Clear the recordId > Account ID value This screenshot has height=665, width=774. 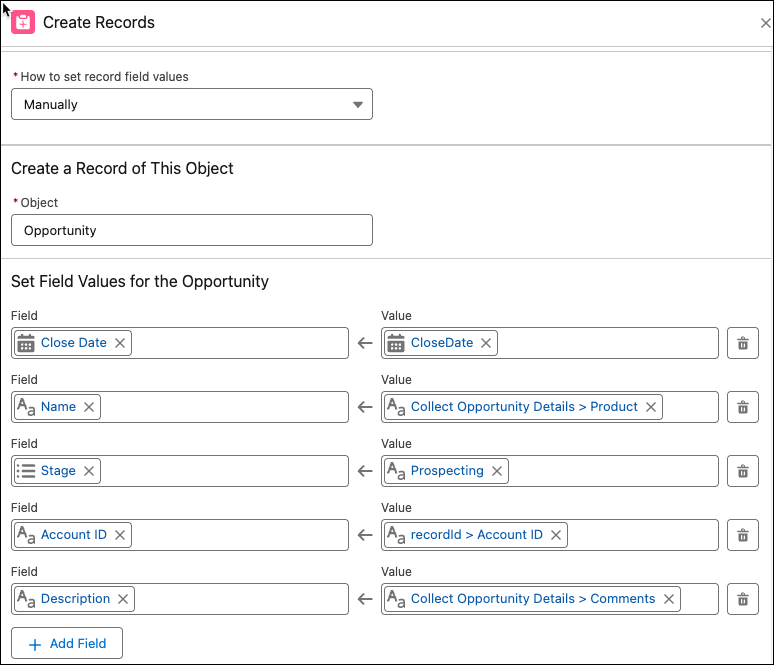pos(556,535)
